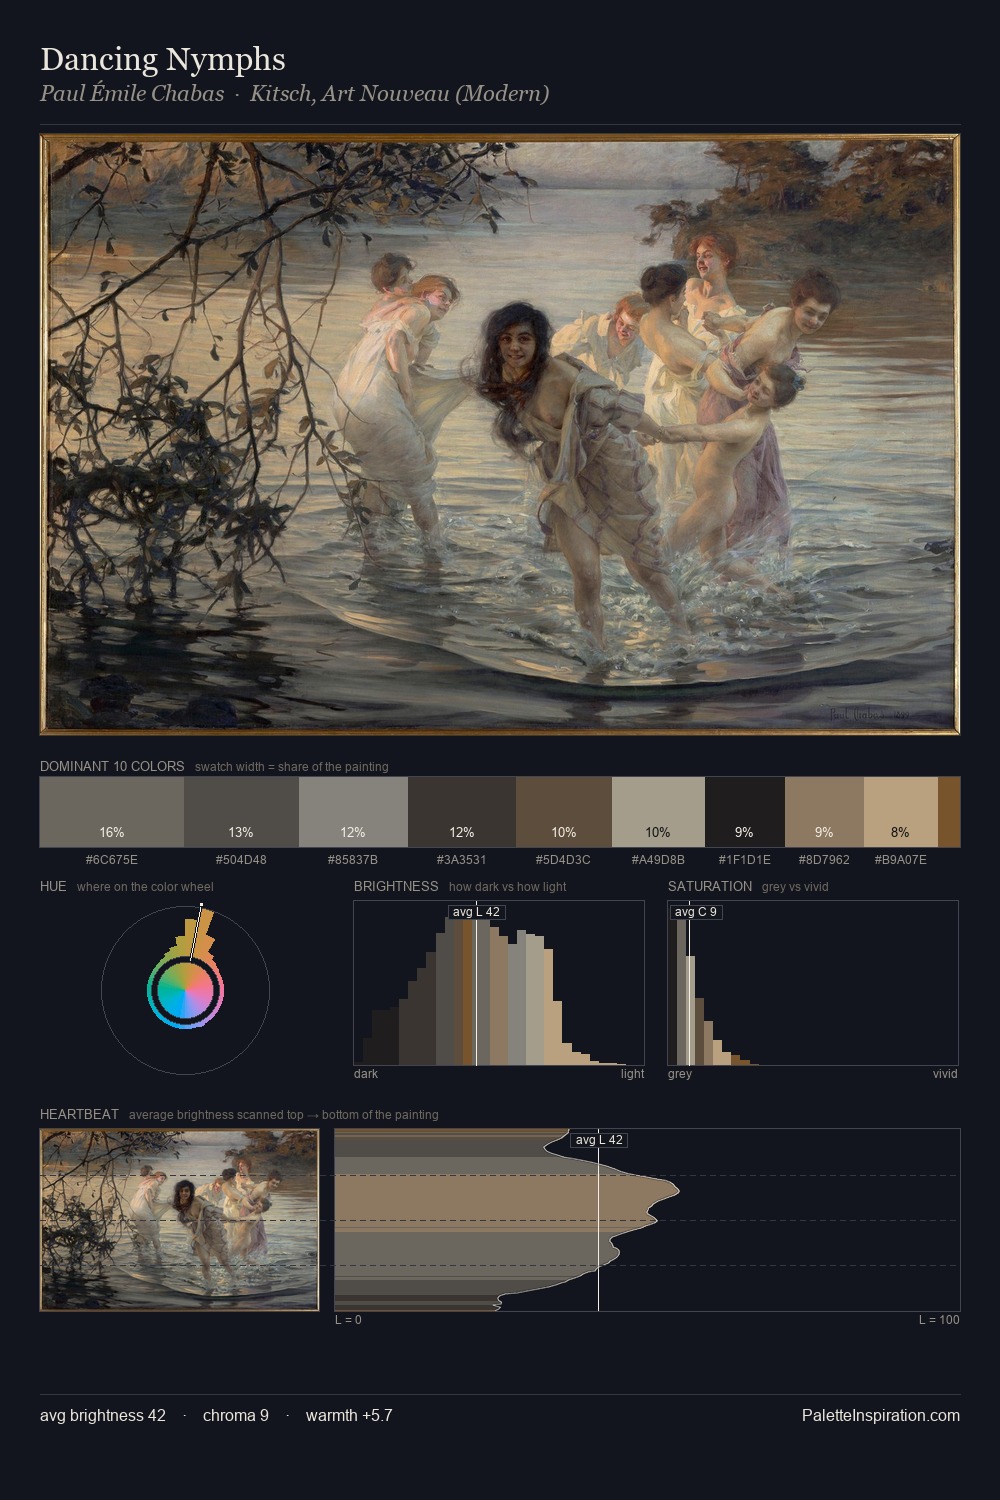Click 'Kitsch, Art Nouveau (Modern)' style text
1000x1500 pixels.
399,94
